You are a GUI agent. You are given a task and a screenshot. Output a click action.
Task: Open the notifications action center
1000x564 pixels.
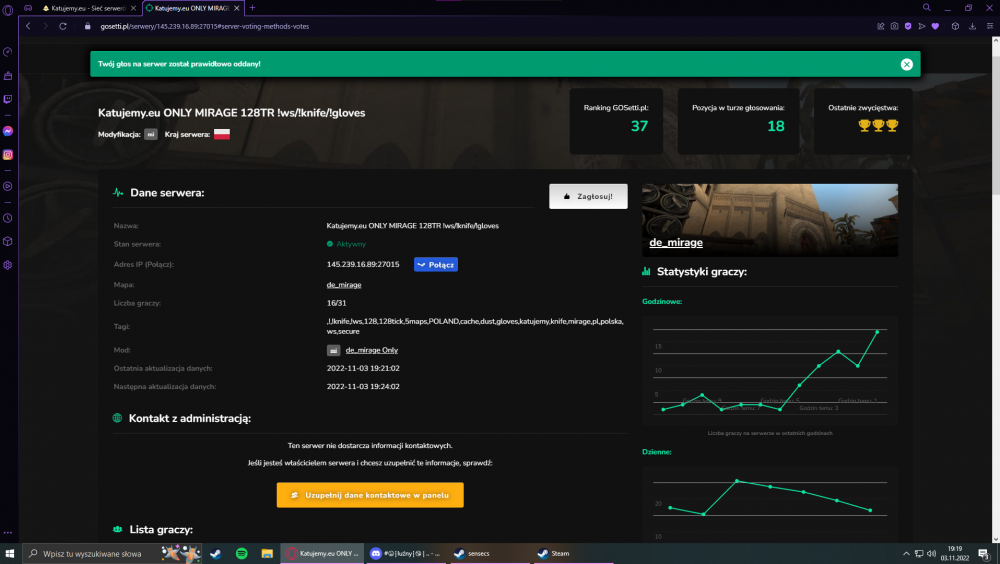tap(984, 554)
